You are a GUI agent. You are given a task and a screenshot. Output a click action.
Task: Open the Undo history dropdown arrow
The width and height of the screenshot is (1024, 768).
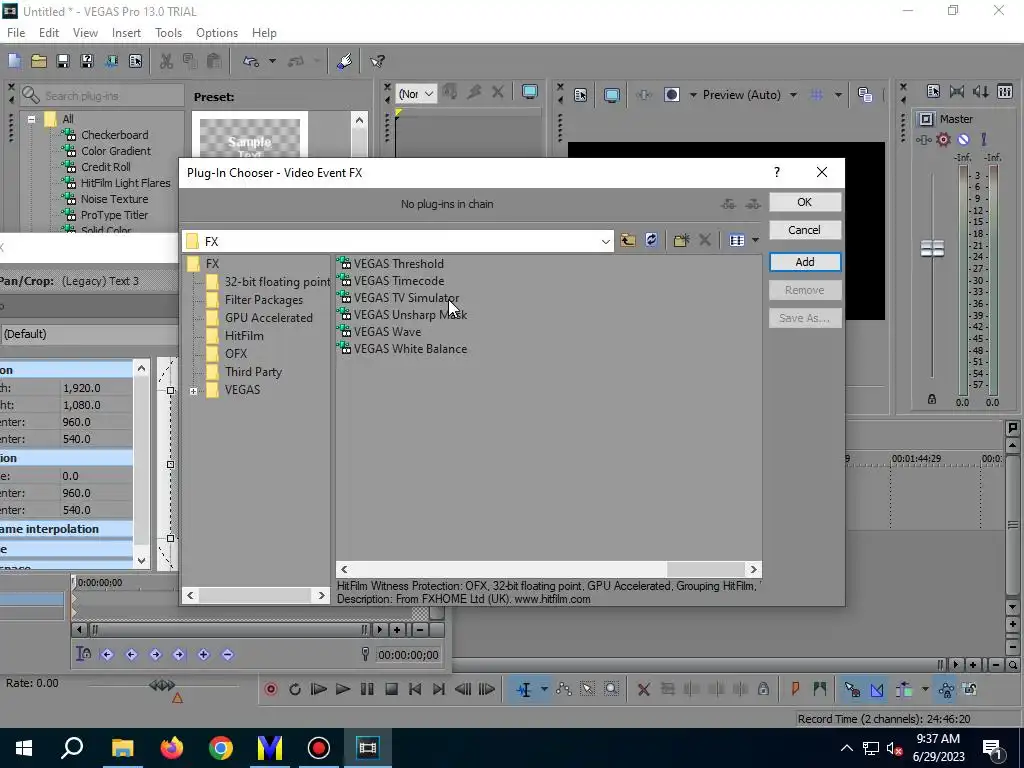272,61
